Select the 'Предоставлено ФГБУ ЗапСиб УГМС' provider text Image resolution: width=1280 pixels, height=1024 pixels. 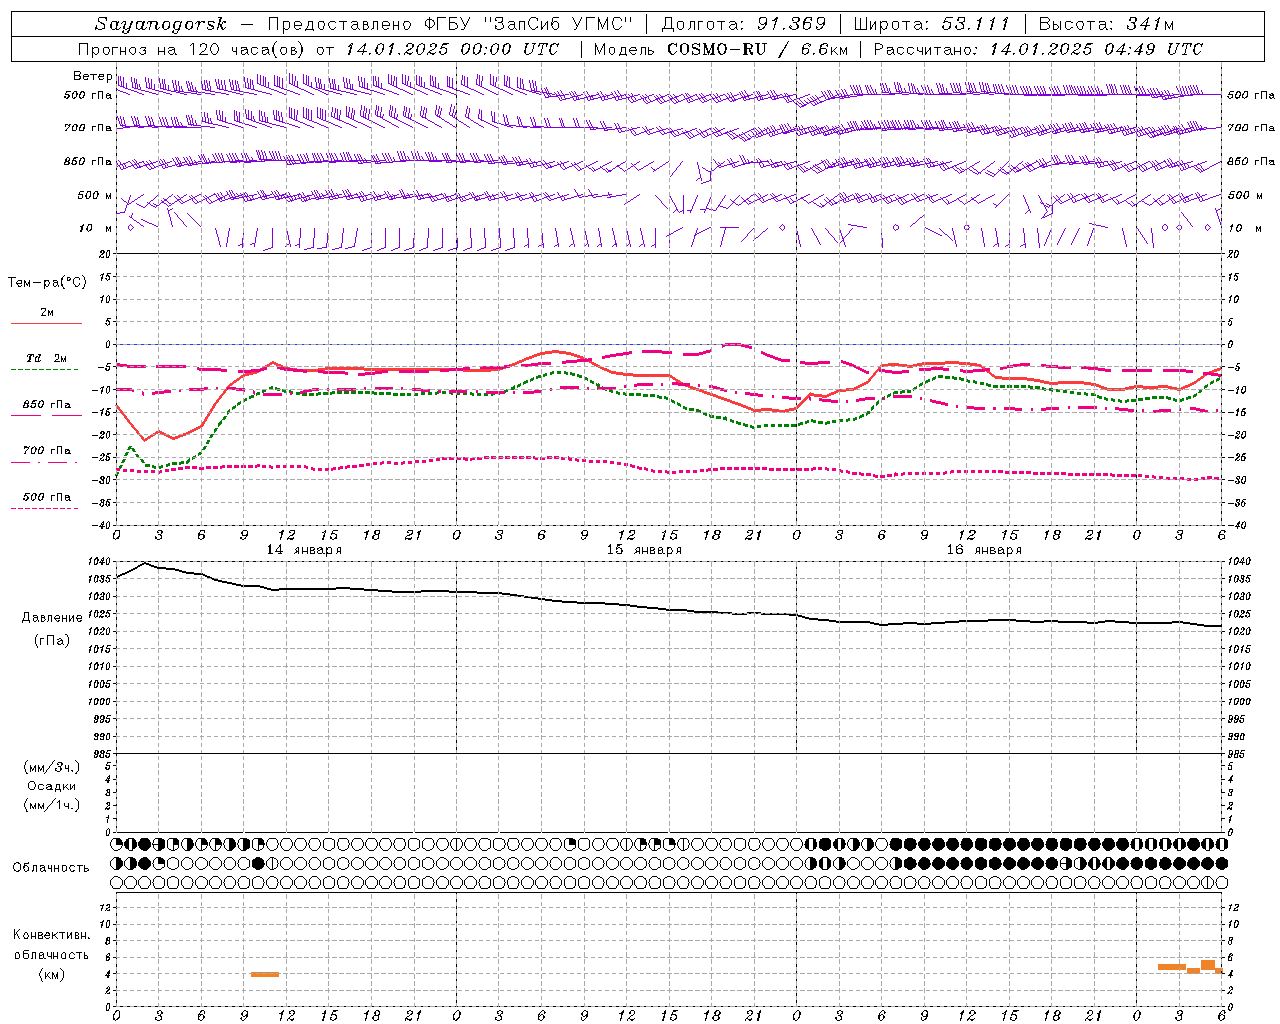[451, 24]
